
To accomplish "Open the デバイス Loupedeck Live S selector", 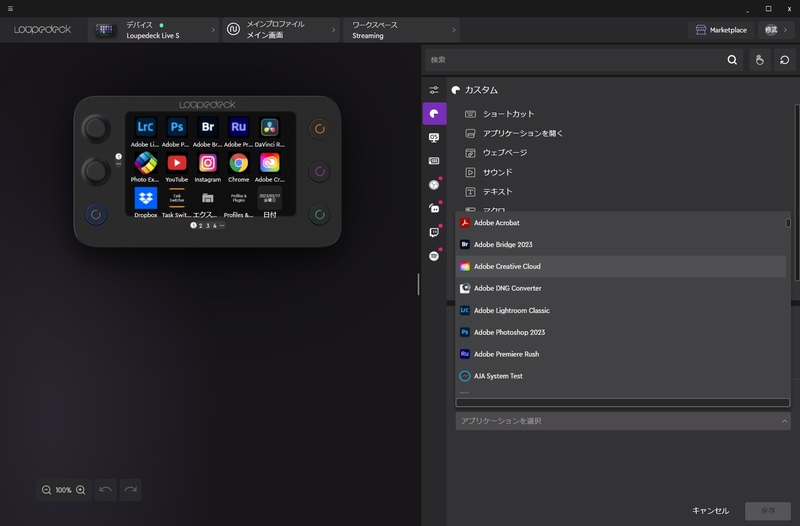I will [154, 30].
